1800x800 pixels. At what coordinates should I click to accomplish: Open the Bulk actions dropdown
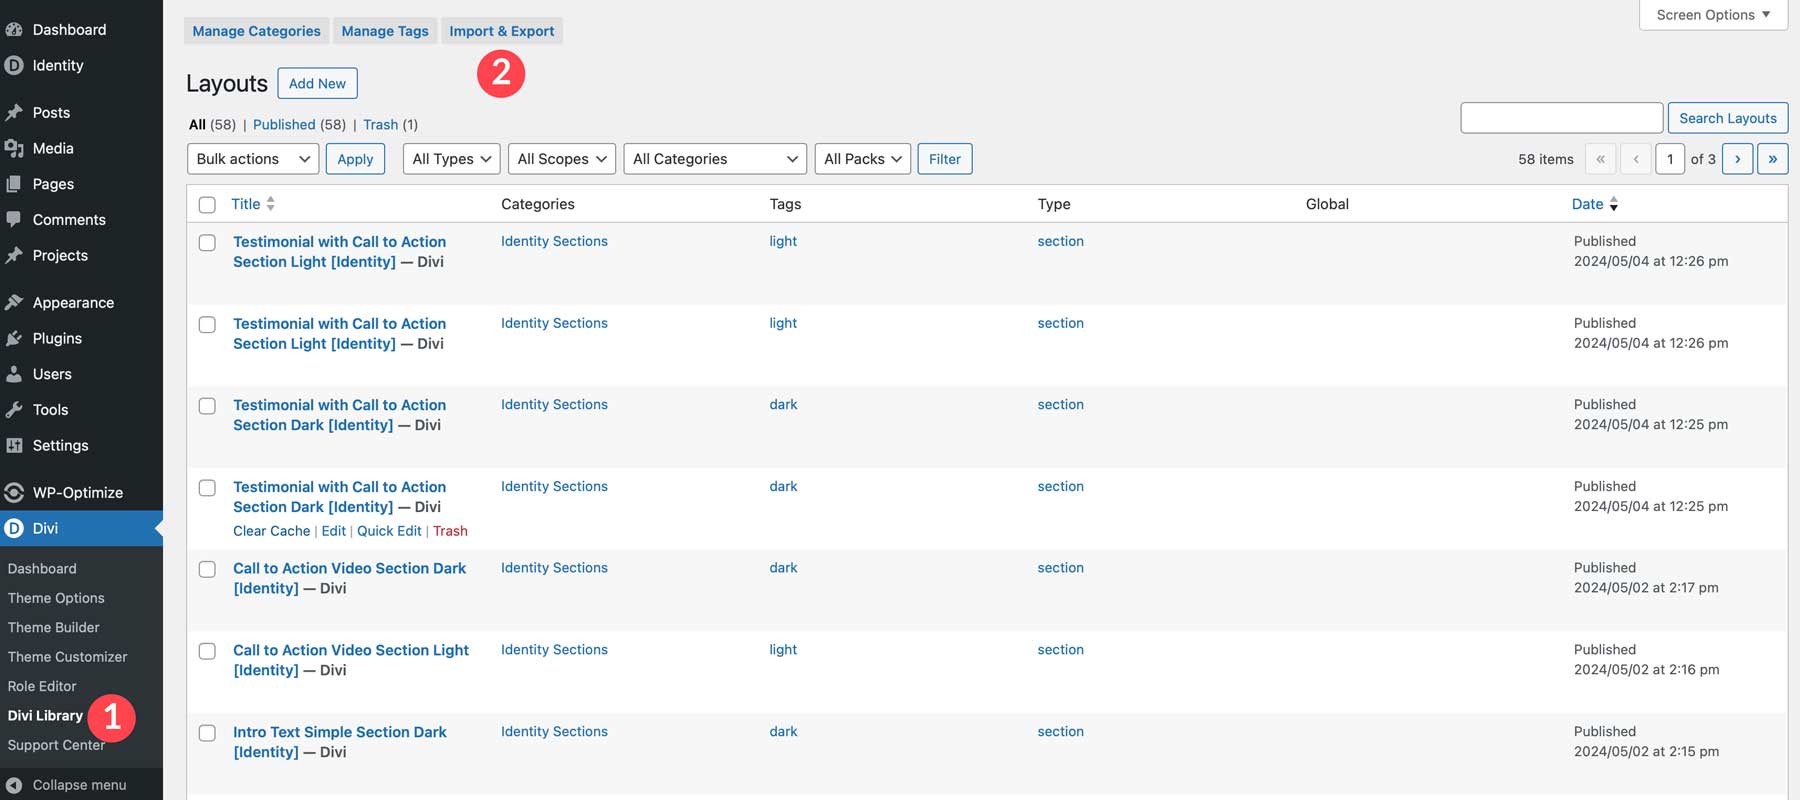tap(253, 159)
